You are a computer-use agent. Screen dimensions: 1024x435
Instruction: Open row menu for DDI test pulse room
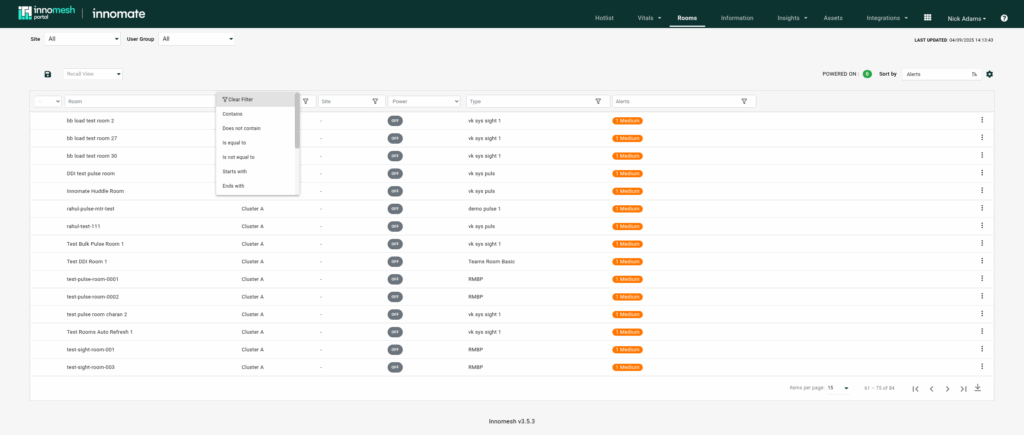982,173
